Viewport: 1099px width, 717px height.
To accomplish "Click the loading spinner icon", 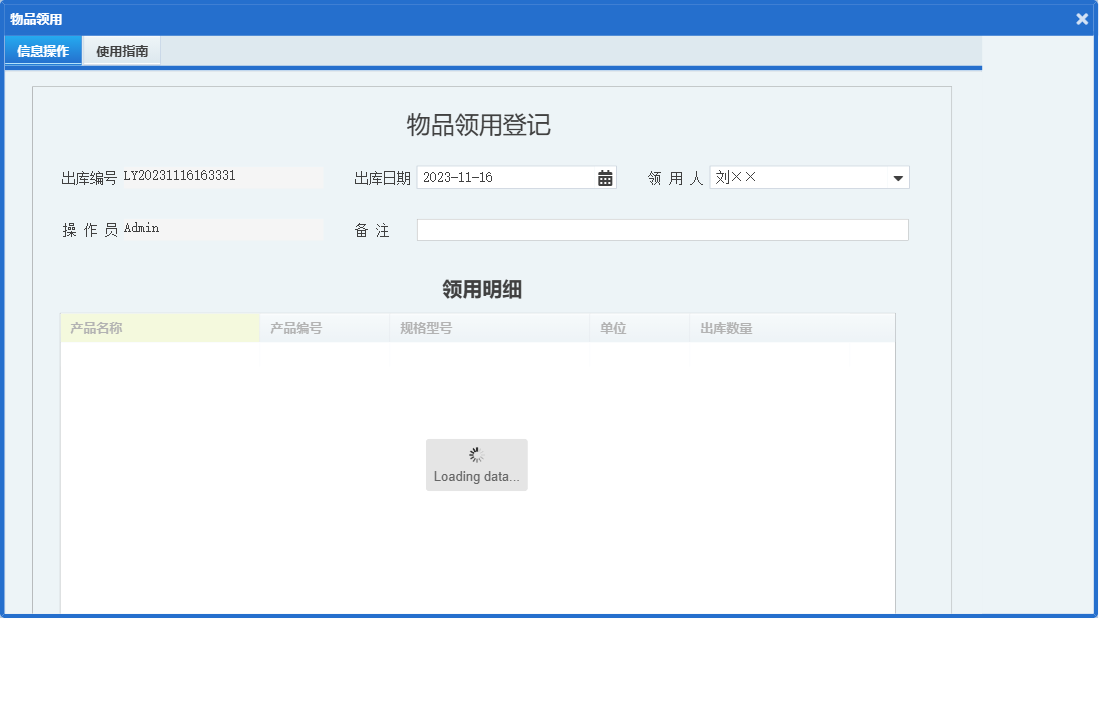I will tap(477, 453).
